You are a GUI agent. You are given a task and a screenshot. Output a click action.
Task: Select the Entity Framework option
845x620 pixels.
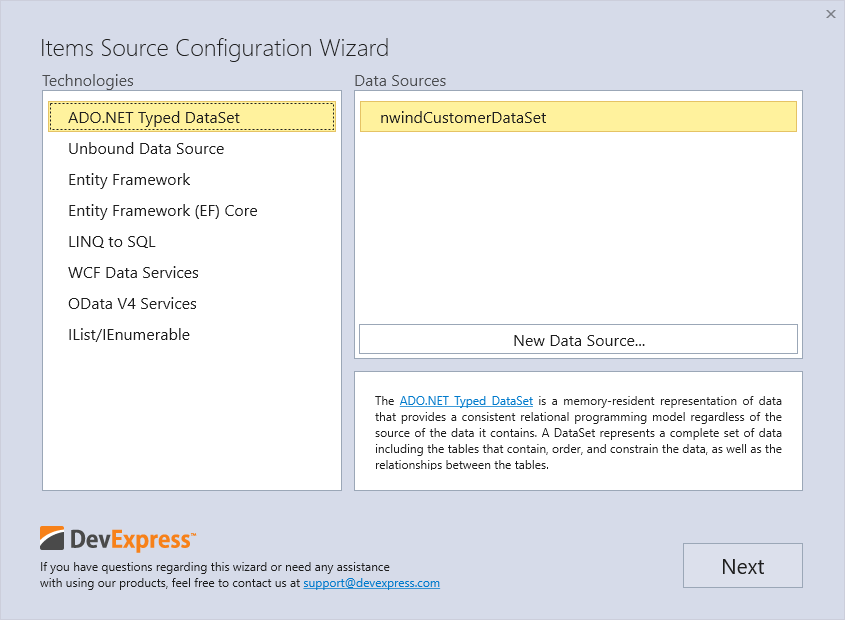pos(192,180)
